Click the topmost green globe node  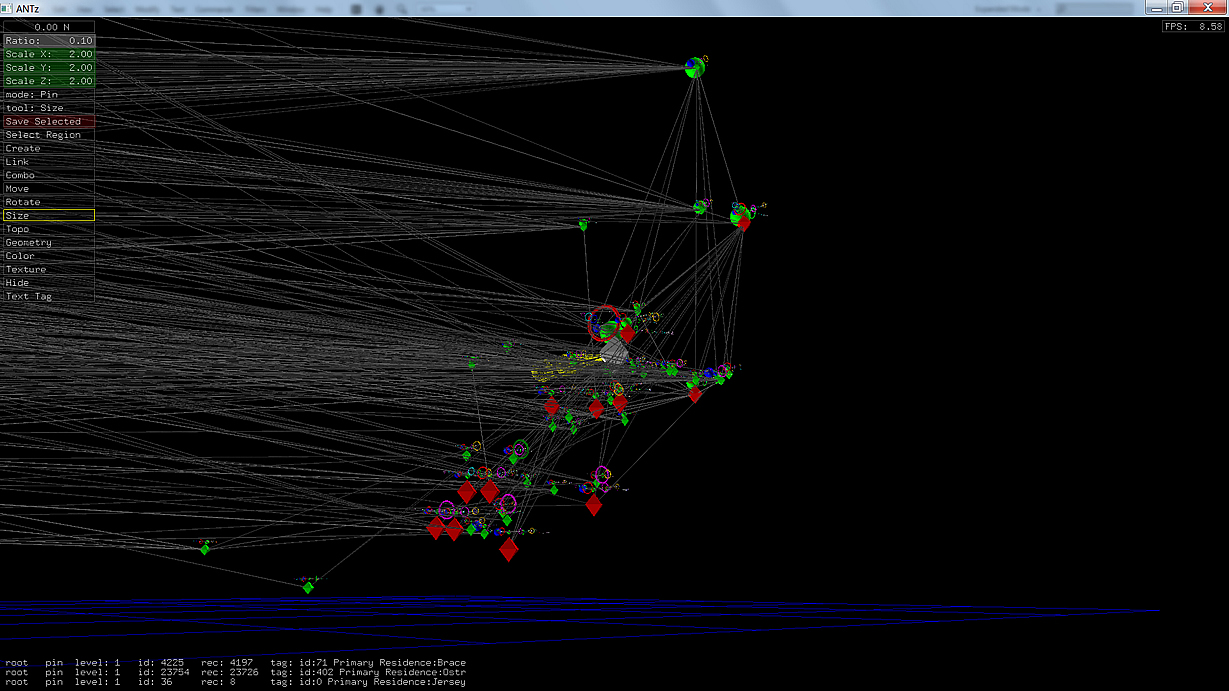695,68
